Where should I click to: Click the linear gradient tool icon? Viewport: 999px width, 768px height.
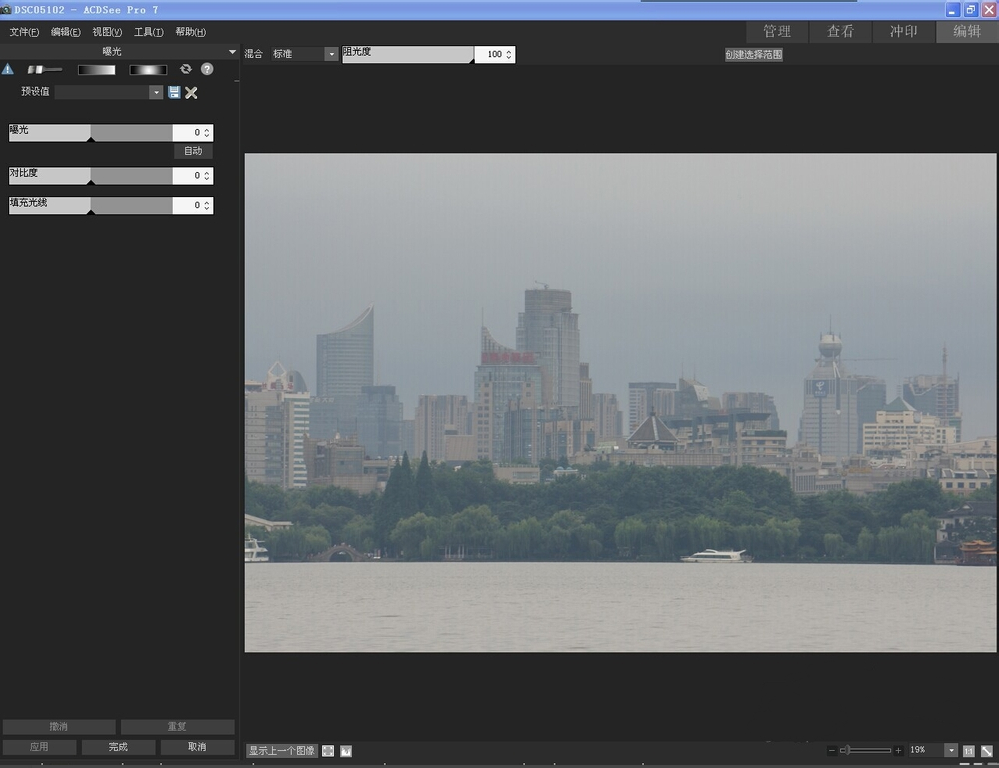point(97,70)
